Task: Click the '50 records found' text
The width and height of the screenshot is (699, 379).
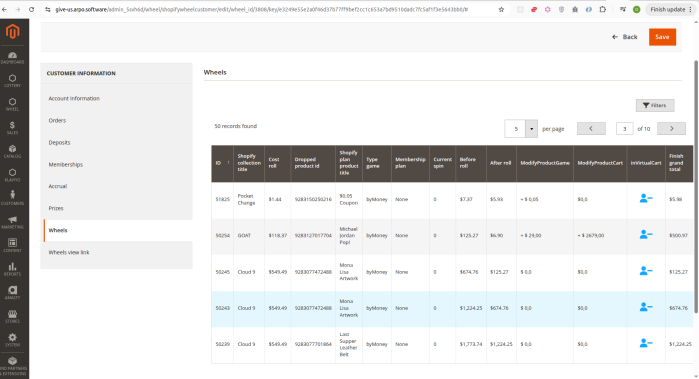Action: pos(235,126)
